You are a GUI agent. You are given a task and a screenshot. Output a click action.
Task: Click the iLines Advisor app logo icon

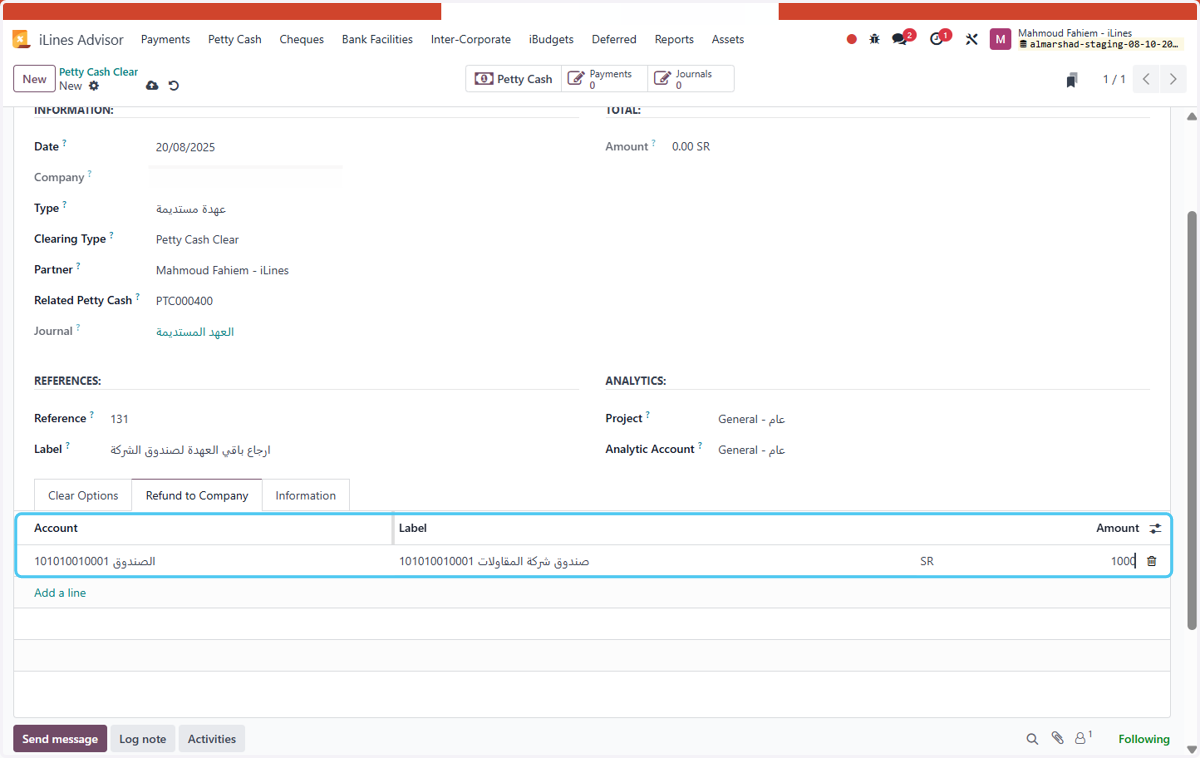(x=21, y=39)
